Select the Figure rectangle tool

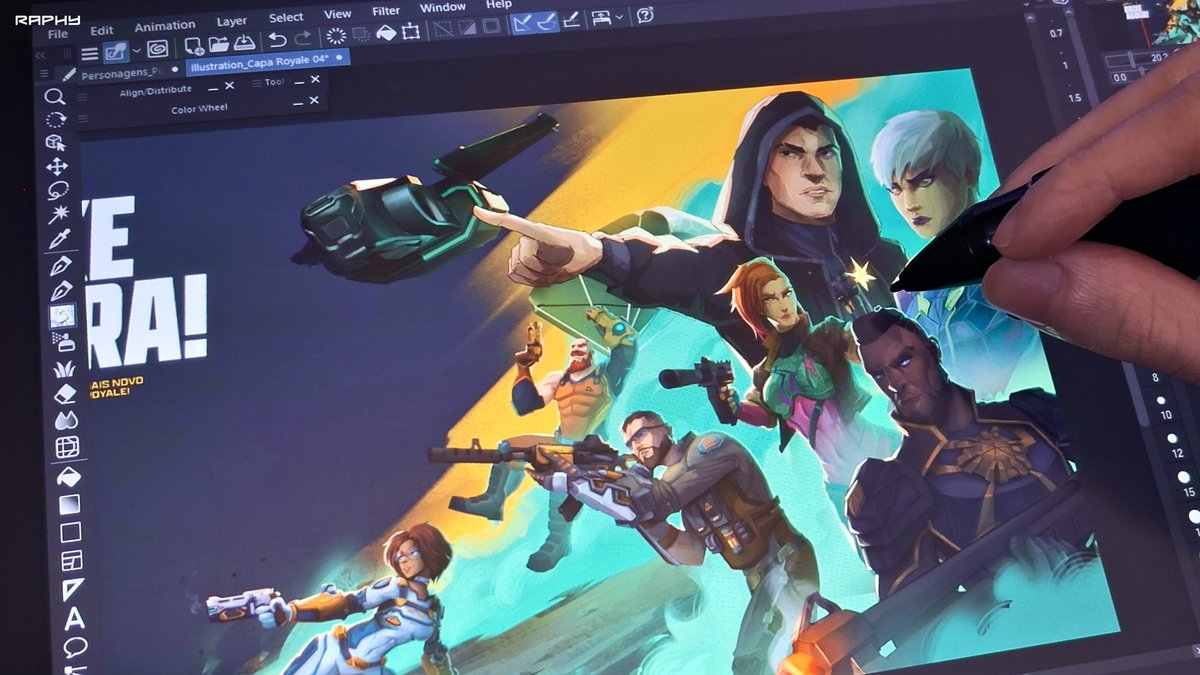(70, 532)
